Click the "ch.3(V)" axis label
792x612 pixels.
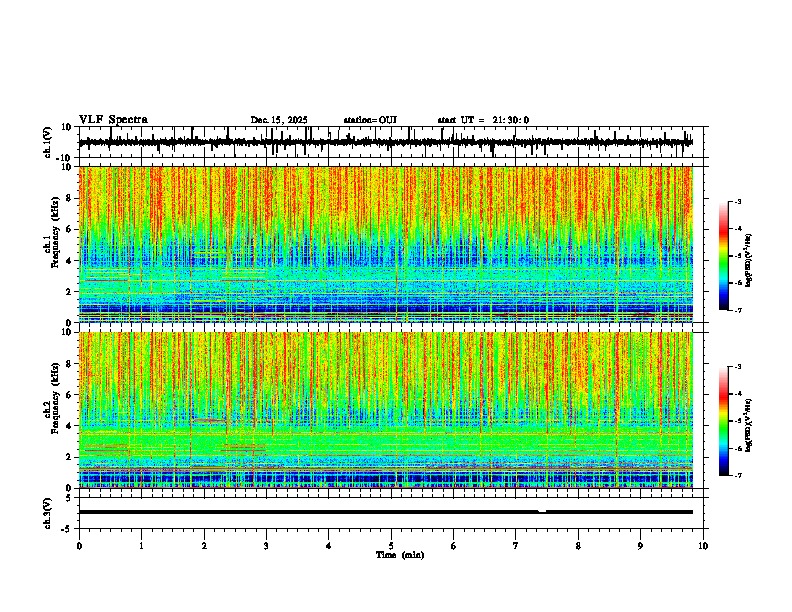48,513
